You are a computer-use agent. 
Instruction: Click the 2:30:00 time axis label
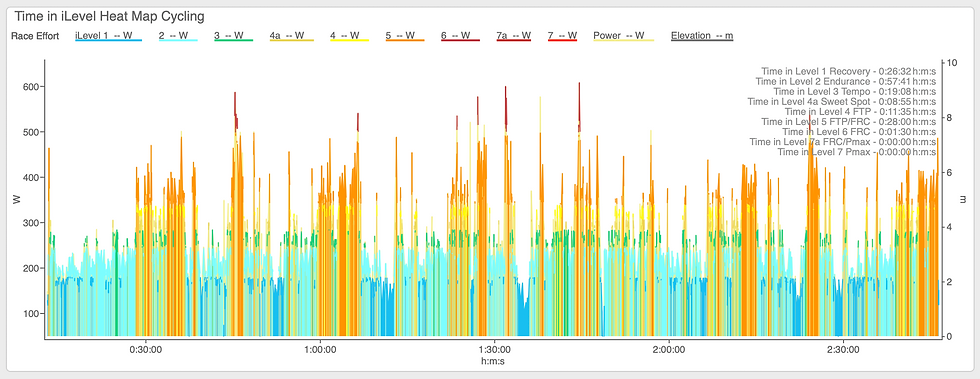tap(844, 350)
